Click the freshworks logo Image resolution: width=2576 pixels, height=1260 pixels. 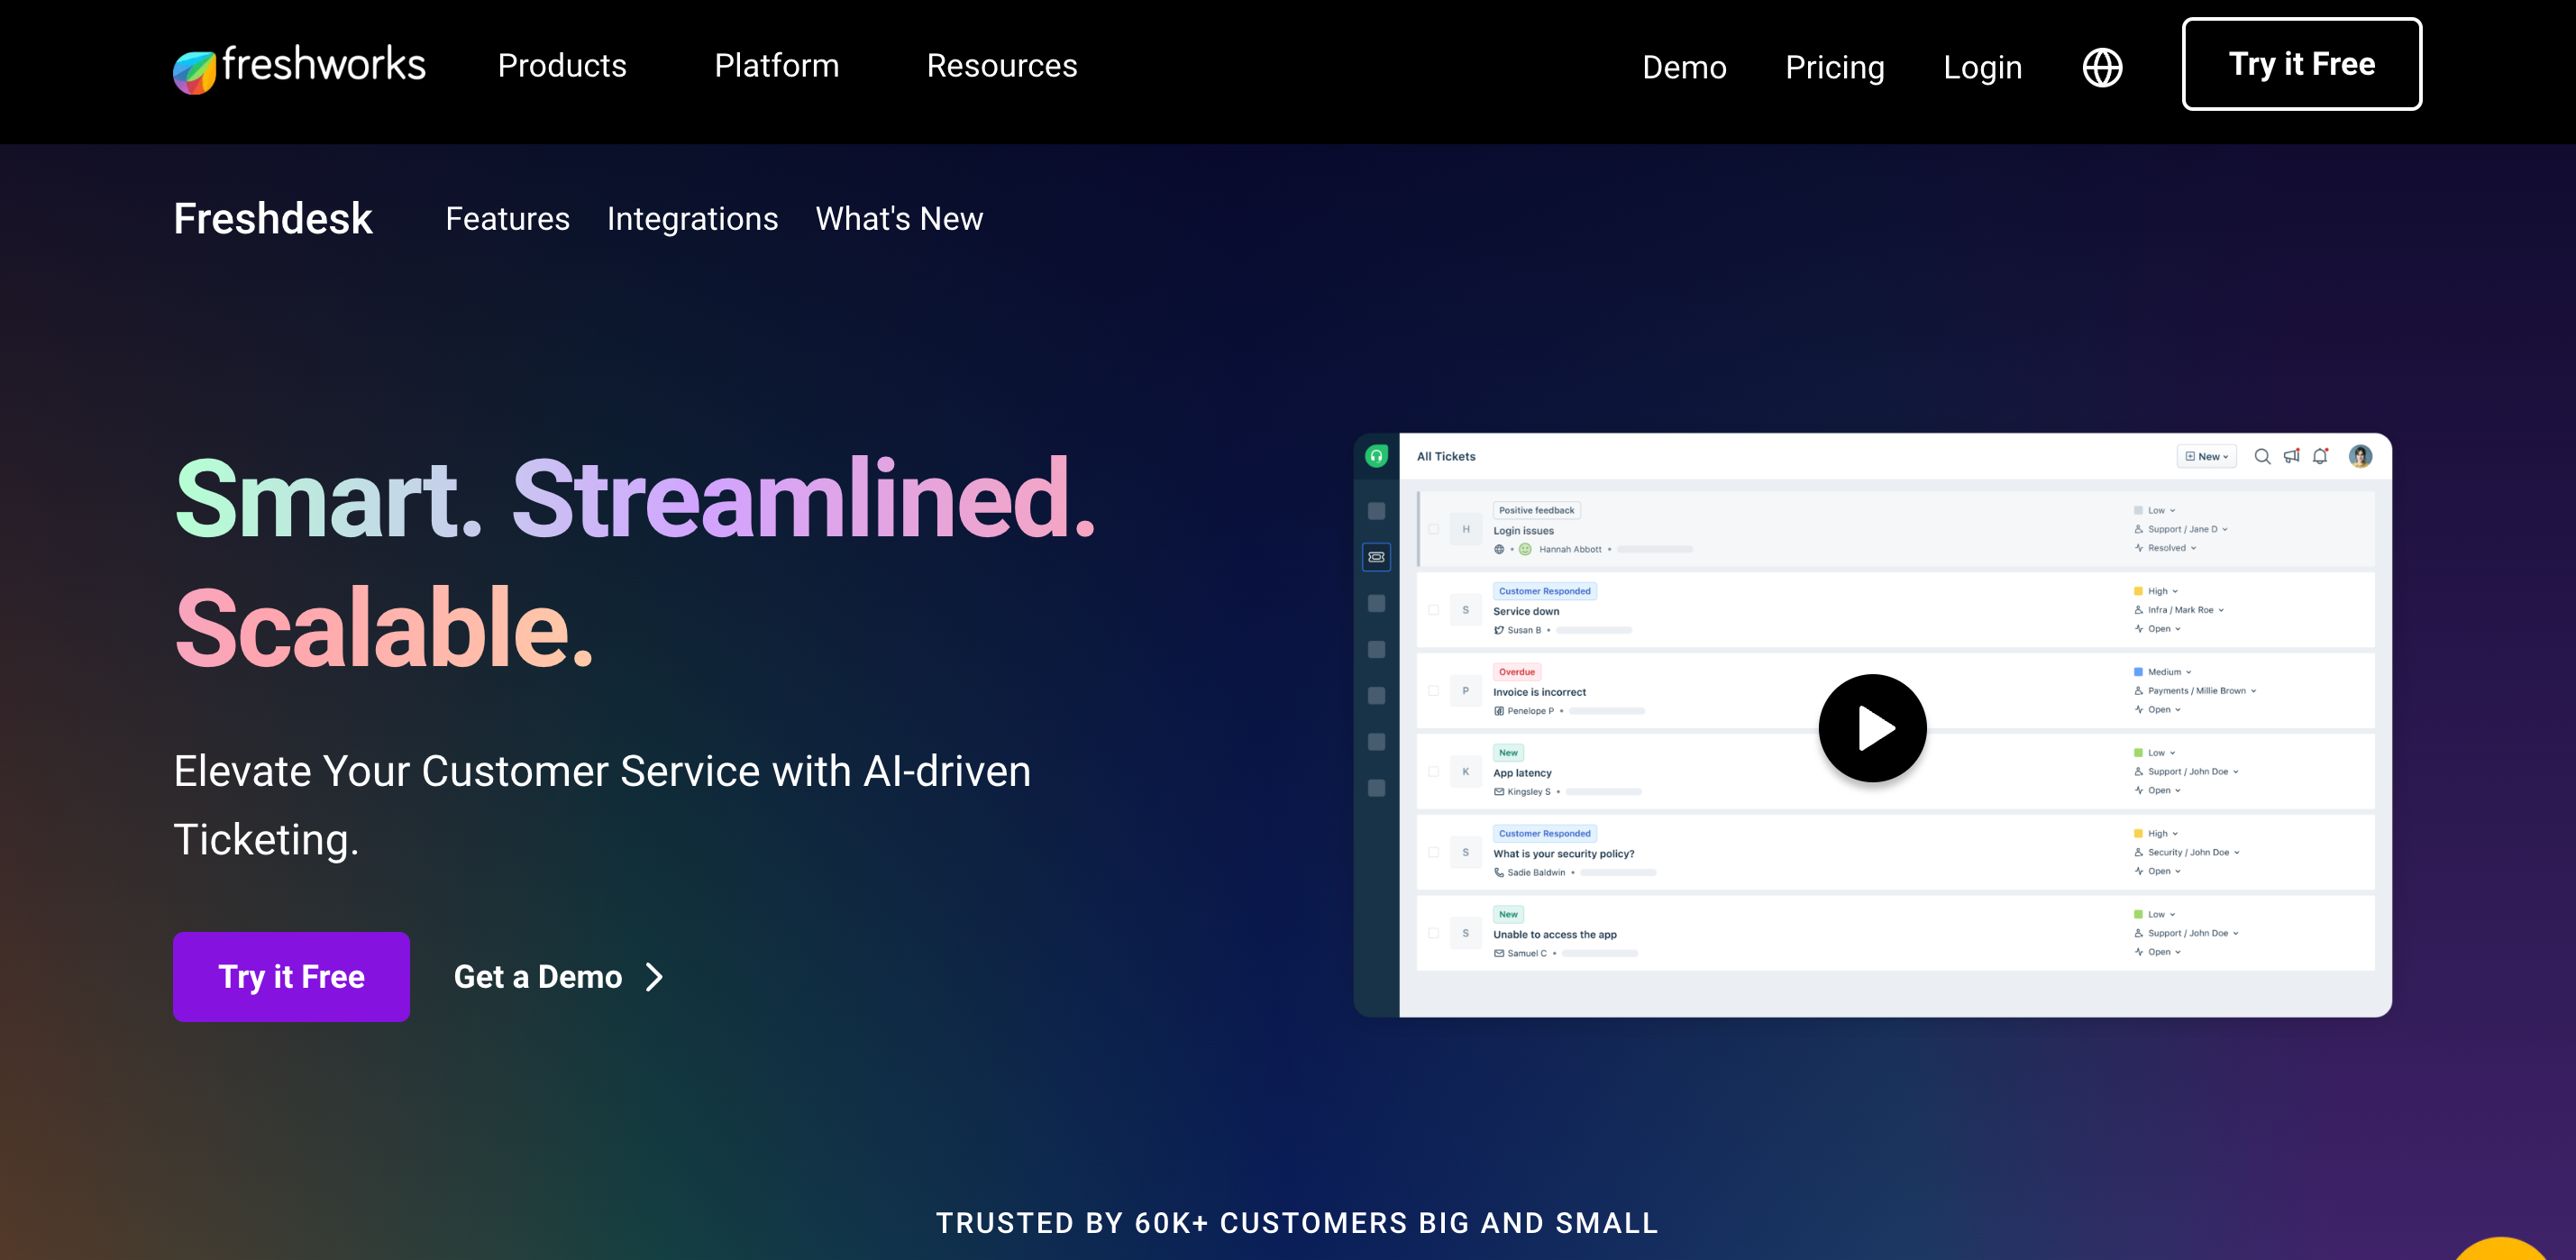(299, 66)
